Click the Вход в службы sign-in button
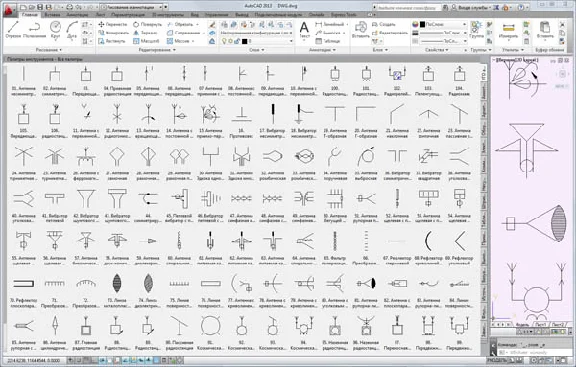Screen dimensions: 576x367 tap(471, 7)
